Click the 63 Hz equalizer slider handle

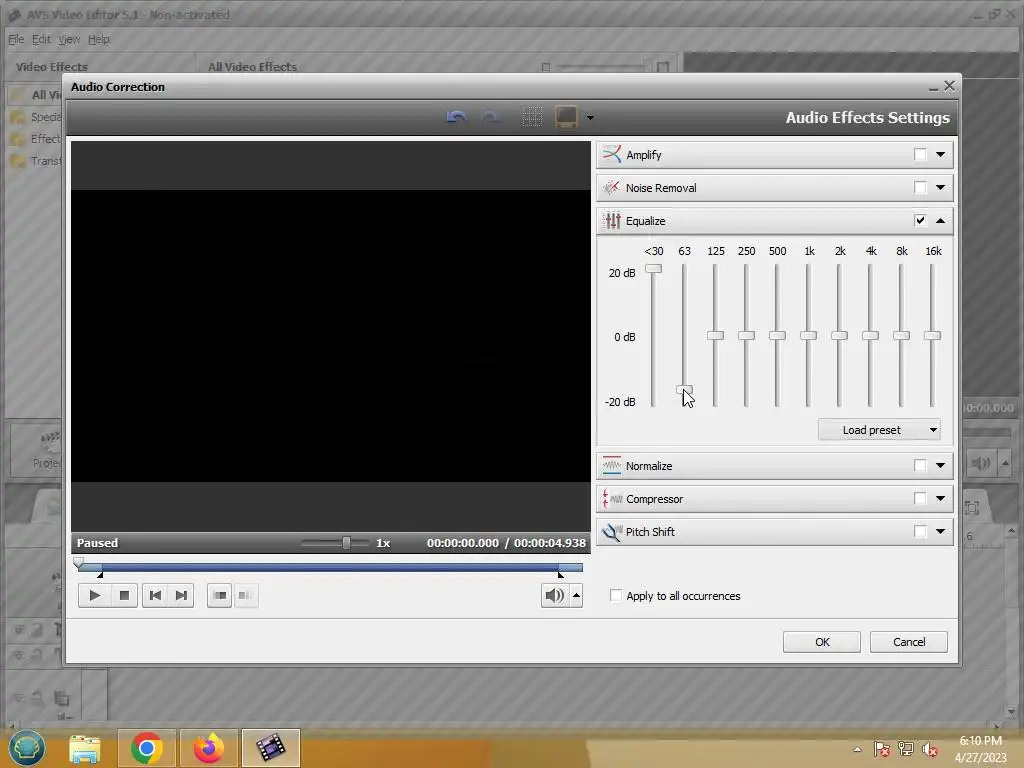coord(684,390)
